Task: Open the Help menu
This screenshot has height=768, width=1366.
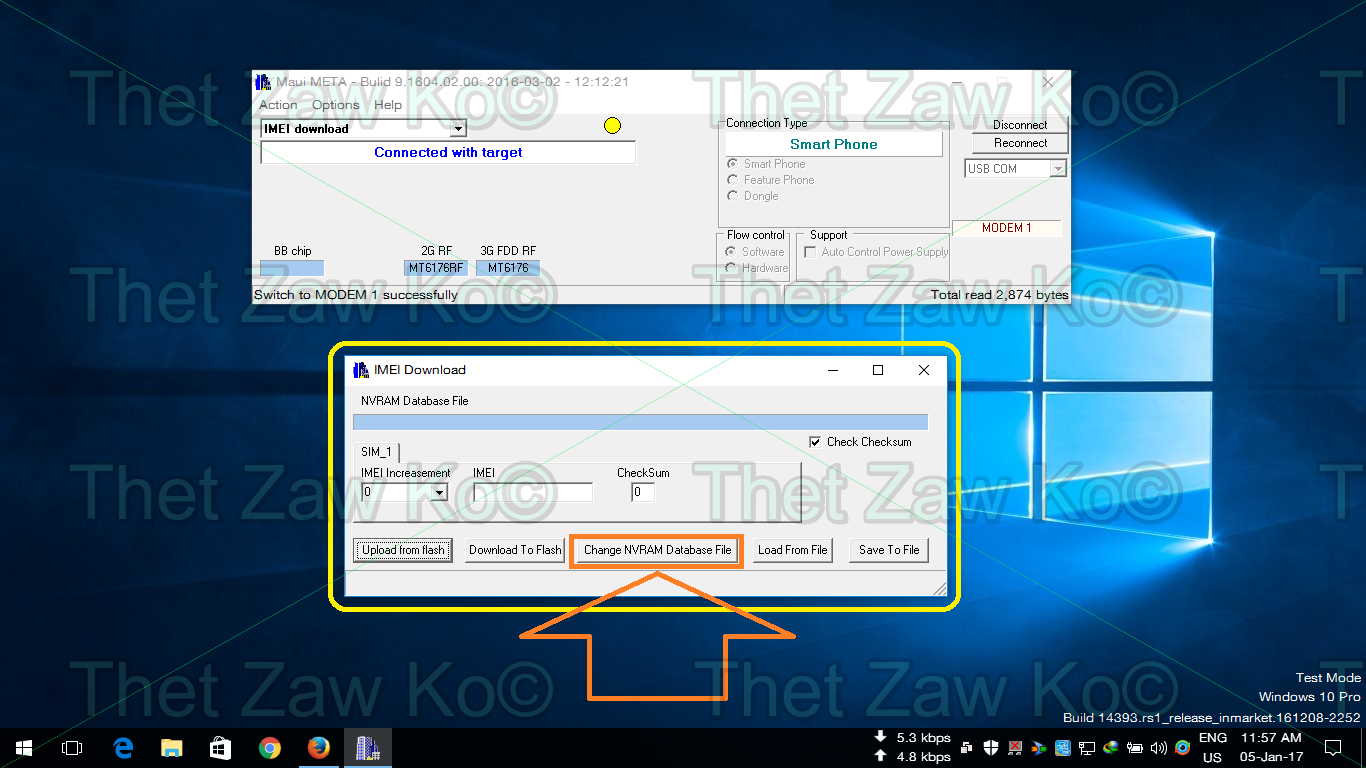Action: (x=388, y=105)
